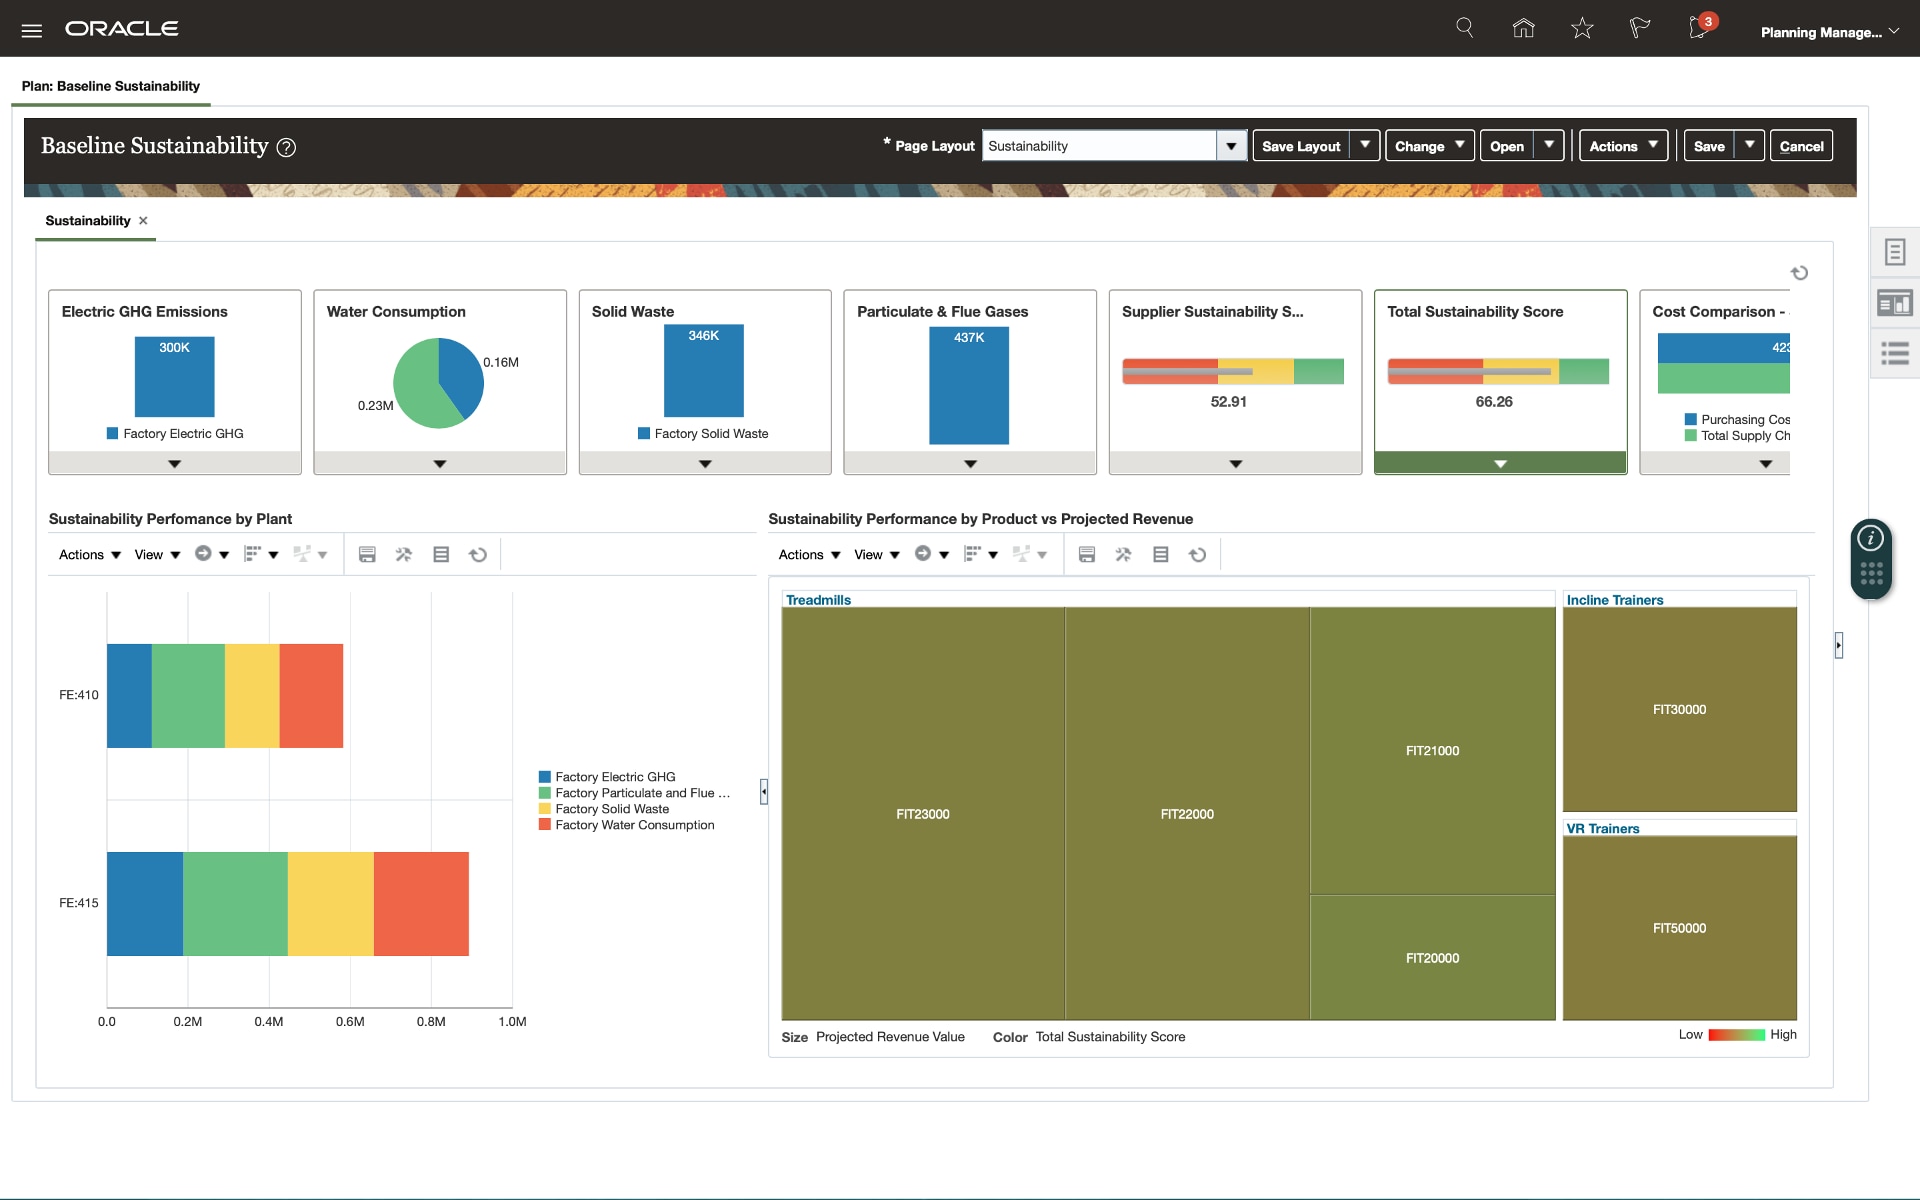Toggle Factory Solid Waste legend in plant chart
The image size is (1920, 1200).
[x=611, y=809]
